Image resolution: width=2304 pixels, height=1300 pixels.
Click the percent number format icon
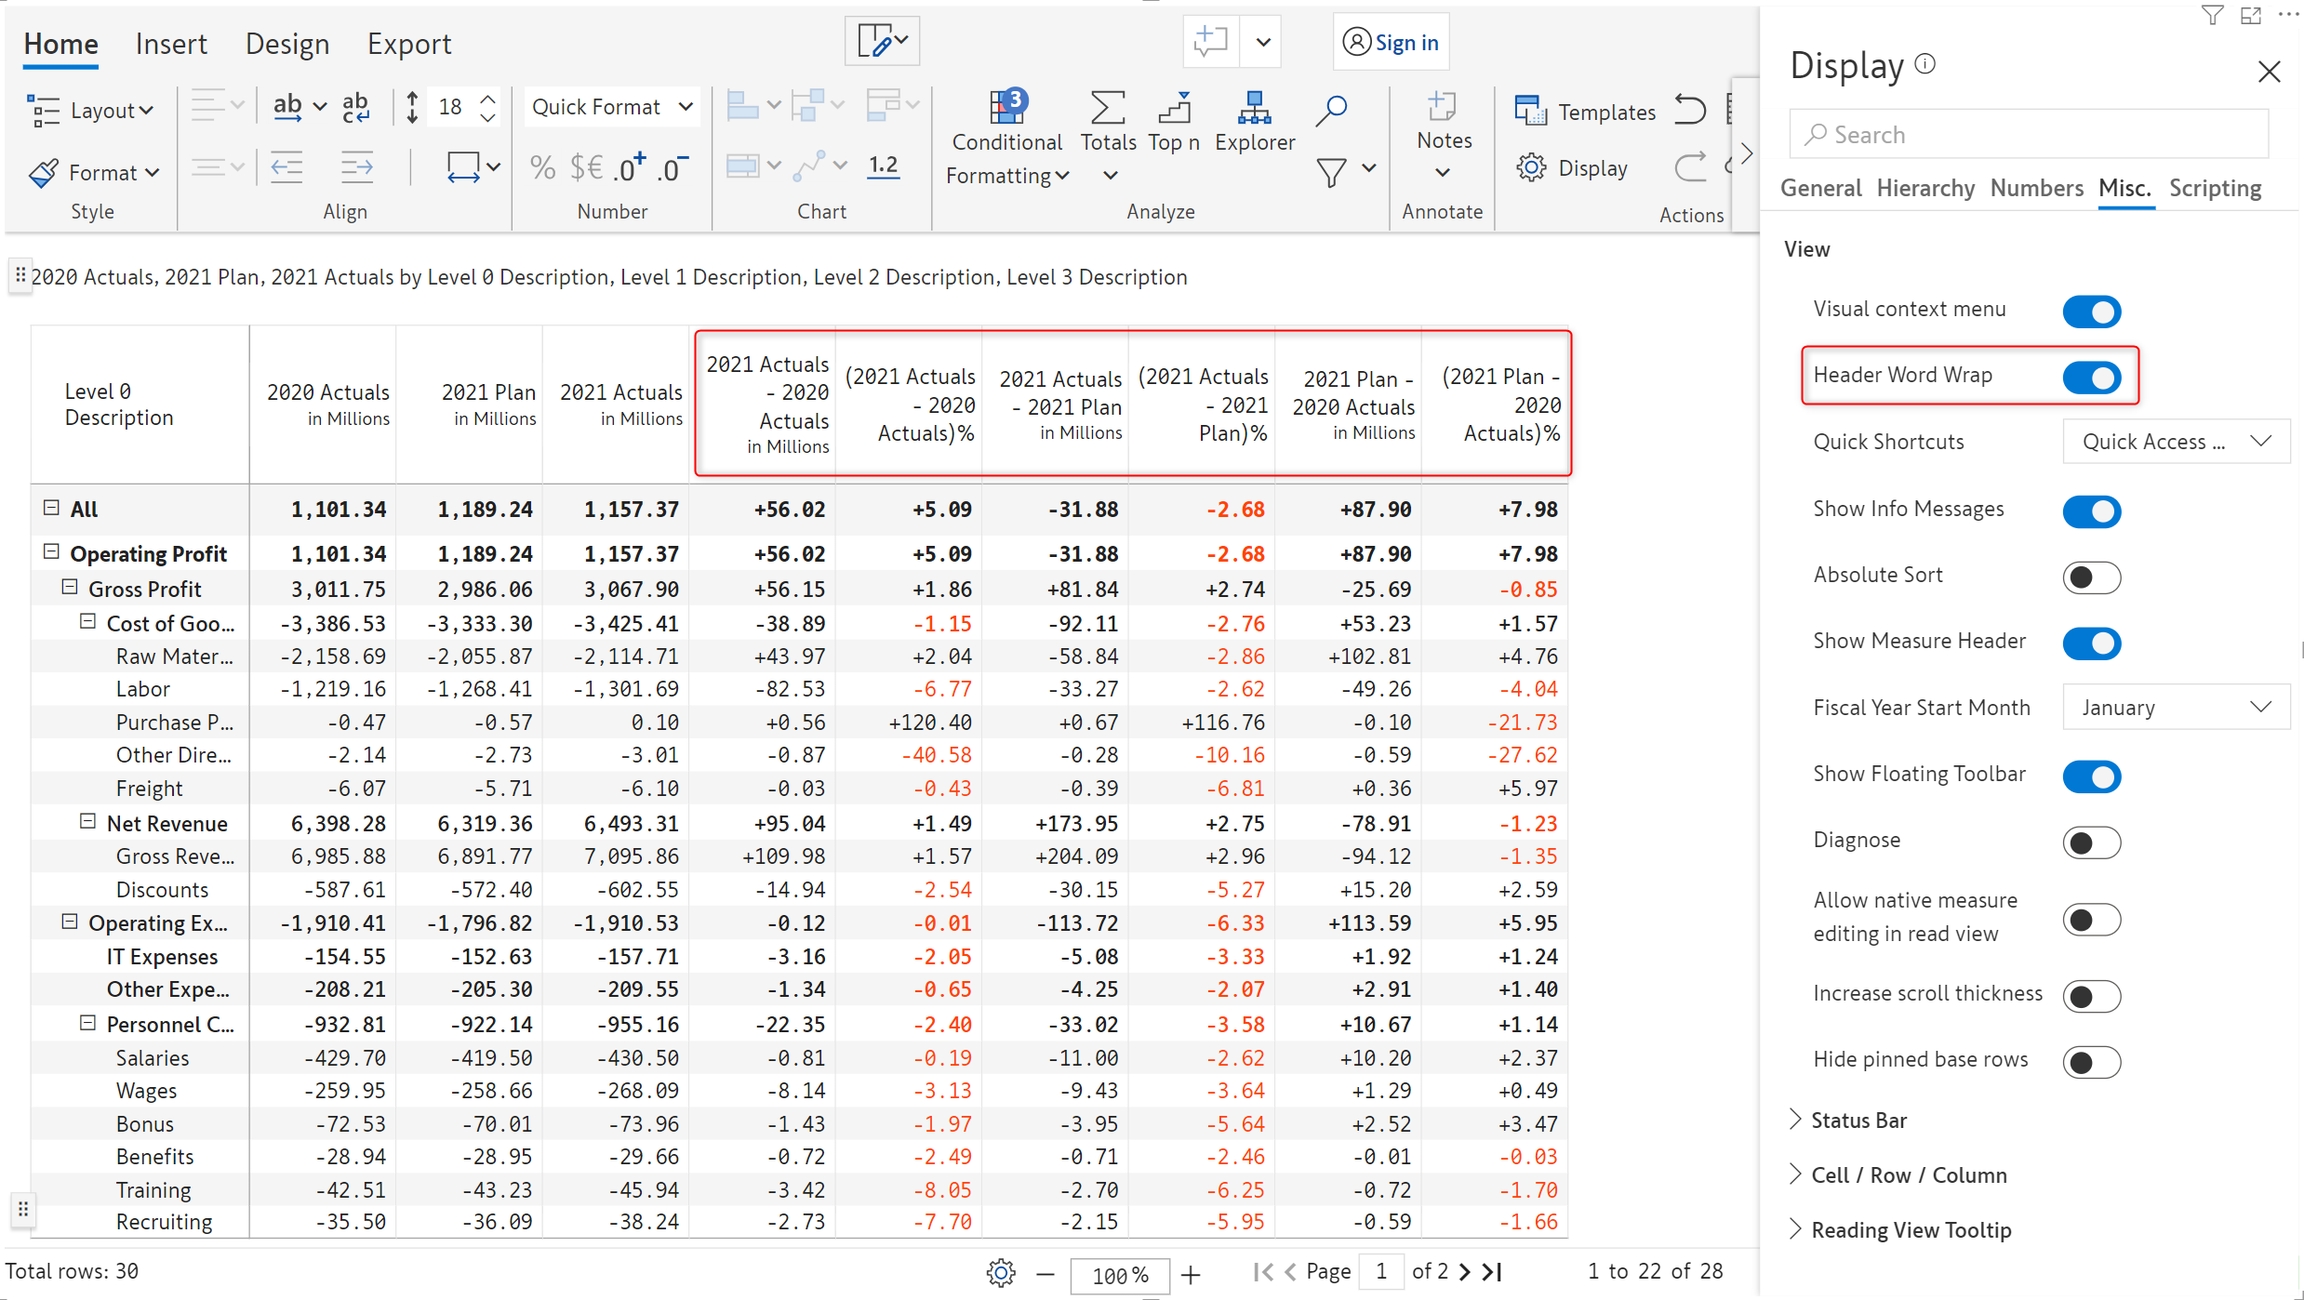coord(542,167)
